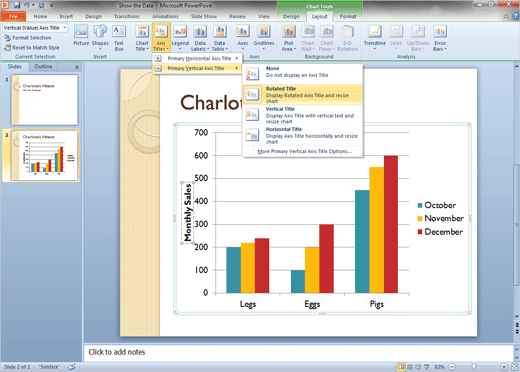Open the chart Format tab
520x372 pixels.
(x=348, y=16)
